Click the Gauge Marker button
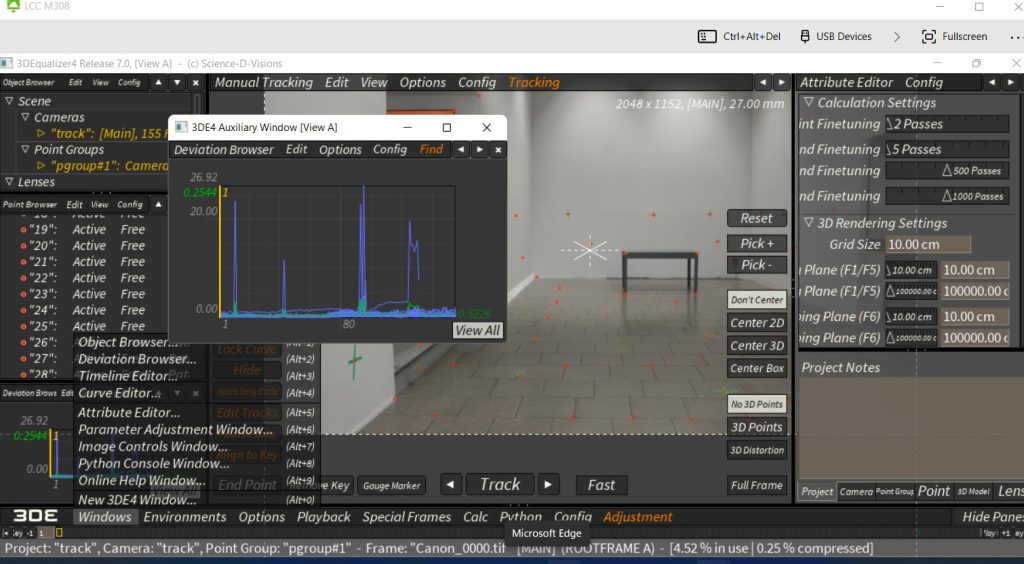1024x564 pixels. (x=392, y=486)
